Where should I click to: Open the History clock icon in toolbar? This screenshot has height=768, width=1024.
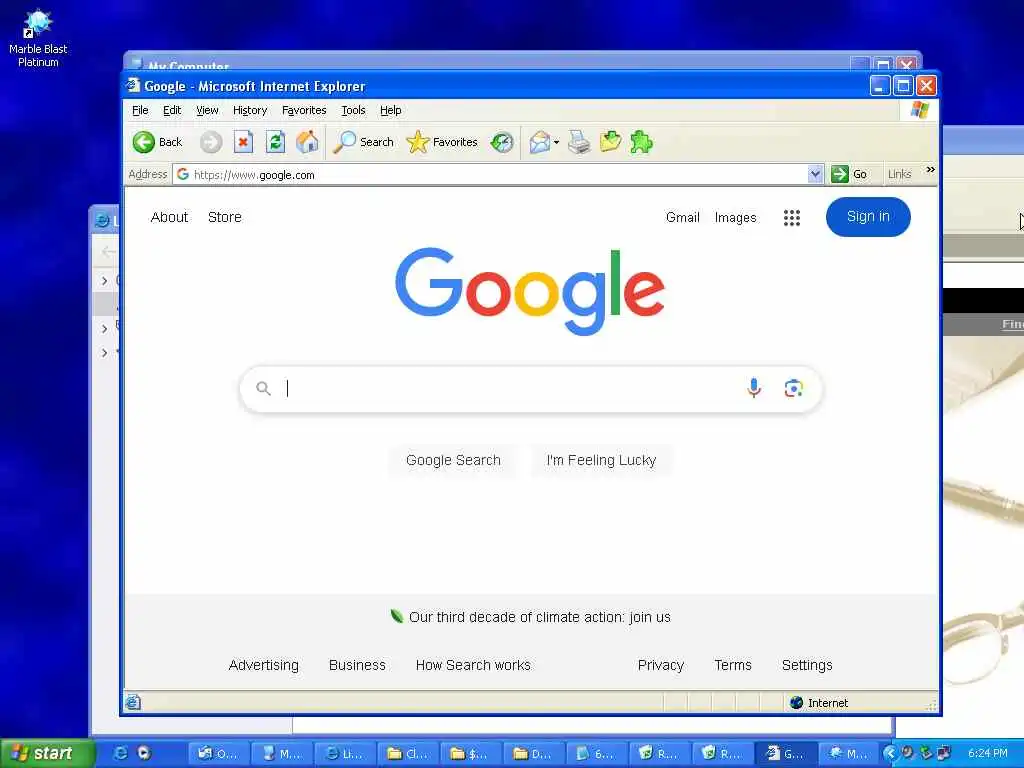502,142
